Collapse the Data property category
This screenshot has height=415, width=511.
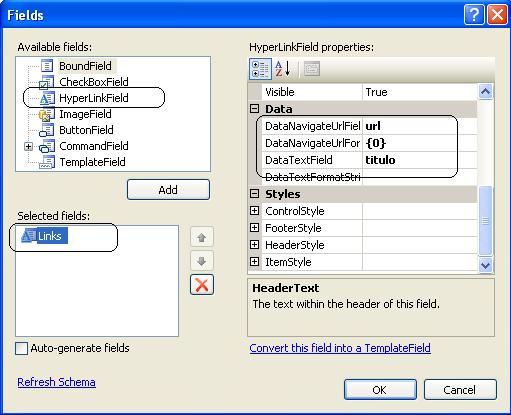[x=254, y=109]
